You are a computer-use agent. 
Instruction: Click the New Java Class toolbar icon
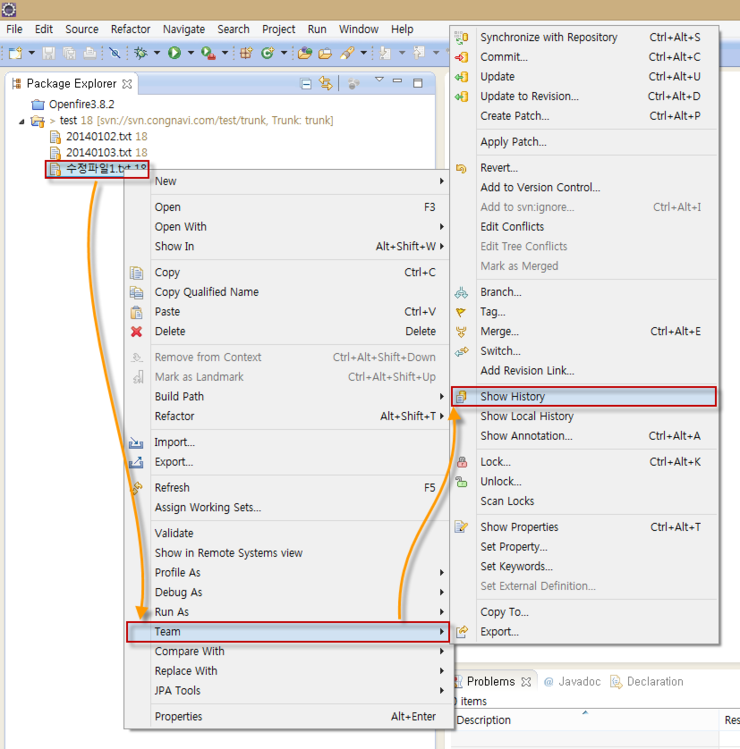click(267, 53)
